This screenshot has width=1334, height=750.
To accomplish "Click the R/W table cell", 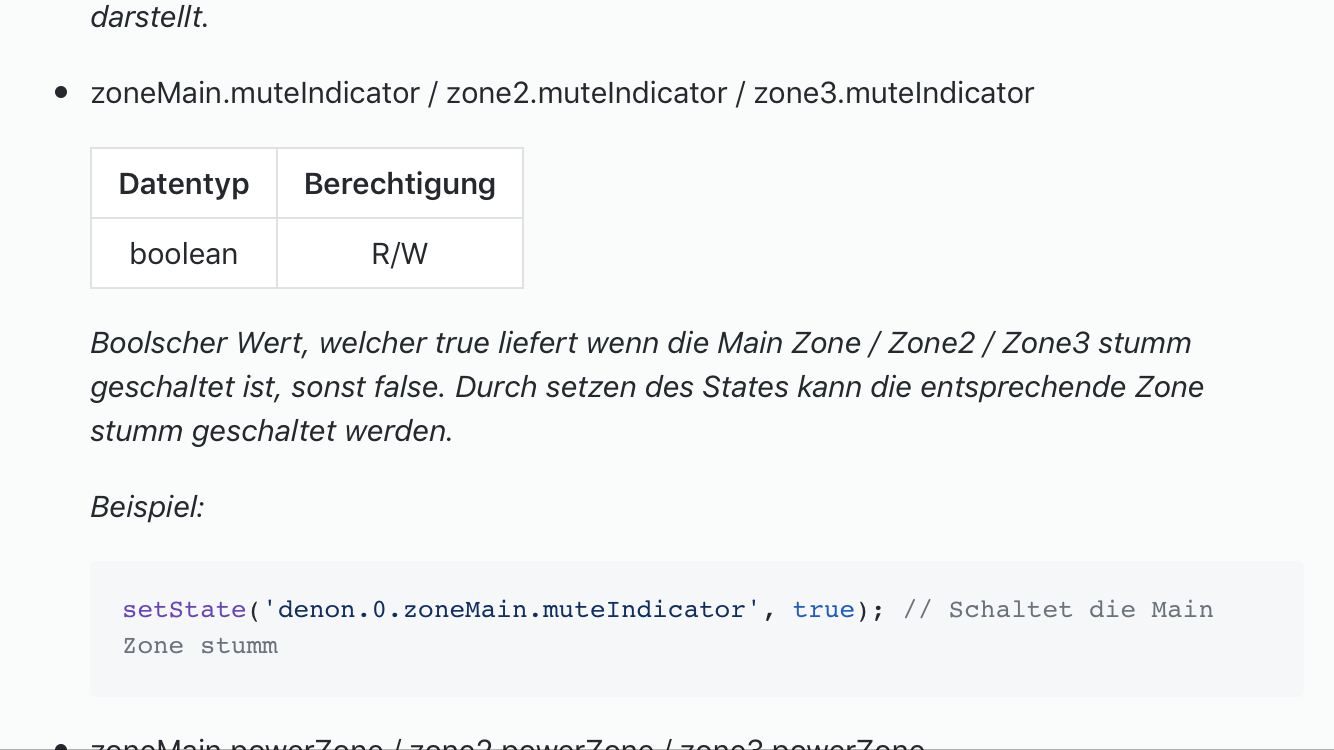I will tap(400, 254).
